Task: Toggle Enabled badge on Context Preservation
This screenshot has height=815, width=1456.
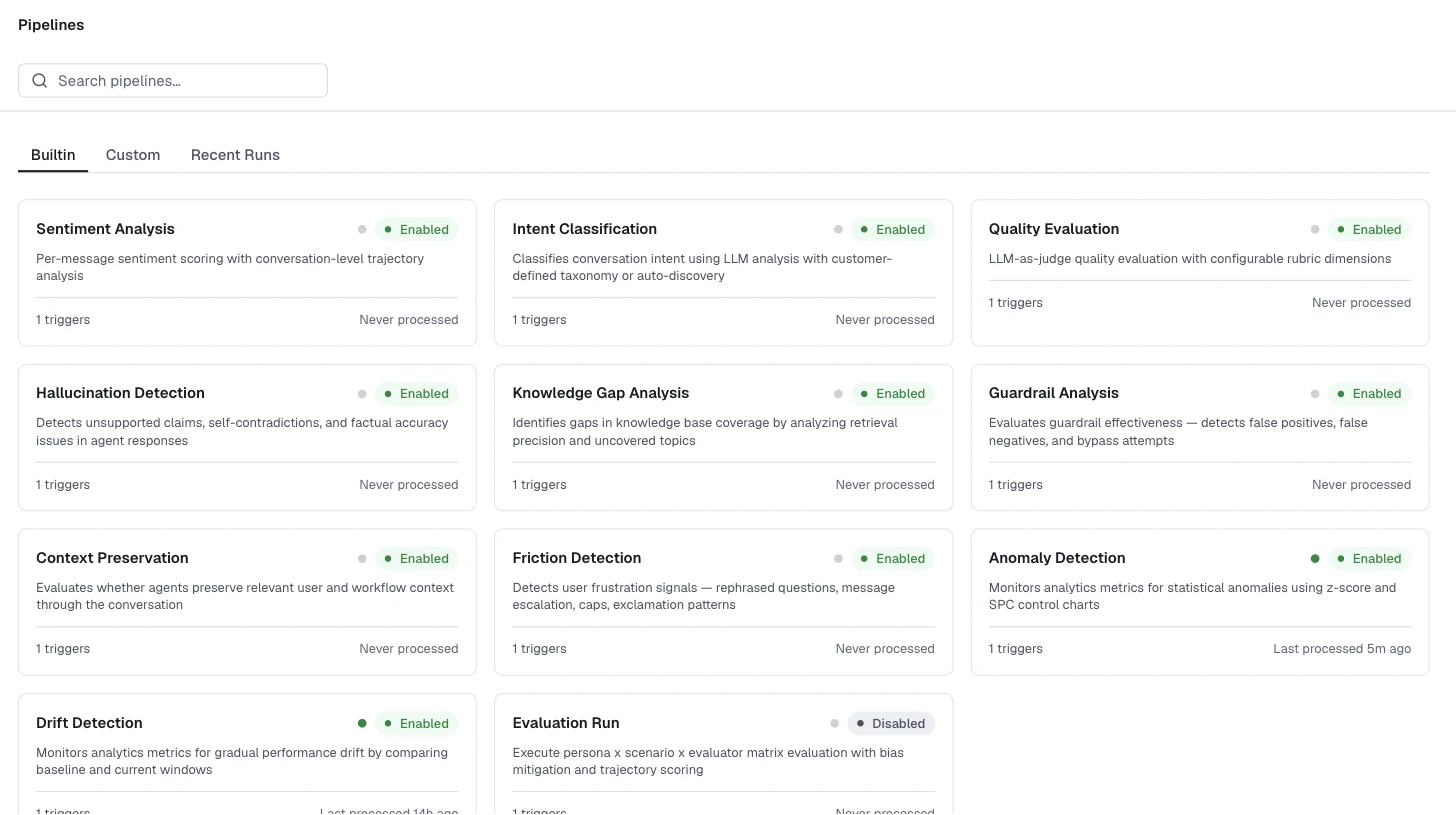Action: (x=417, y=559)
